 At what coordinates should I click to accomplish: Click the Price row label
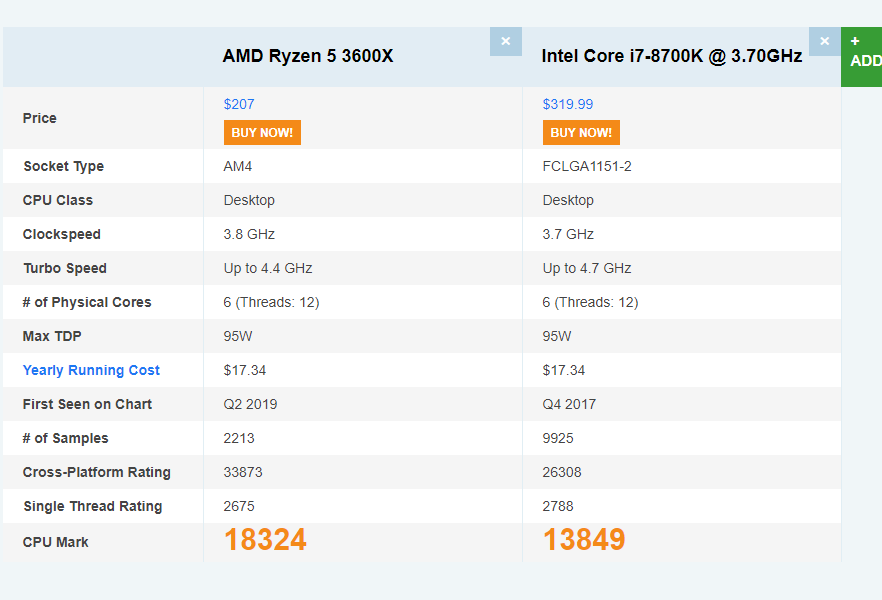tap(40, 118)
